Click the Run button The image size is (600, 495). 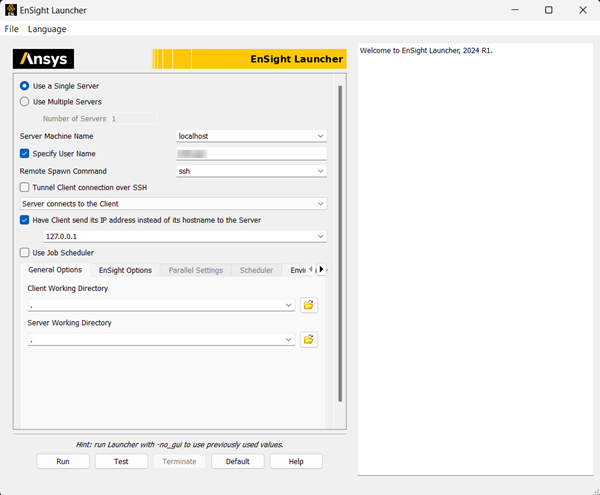pos(63,461)
